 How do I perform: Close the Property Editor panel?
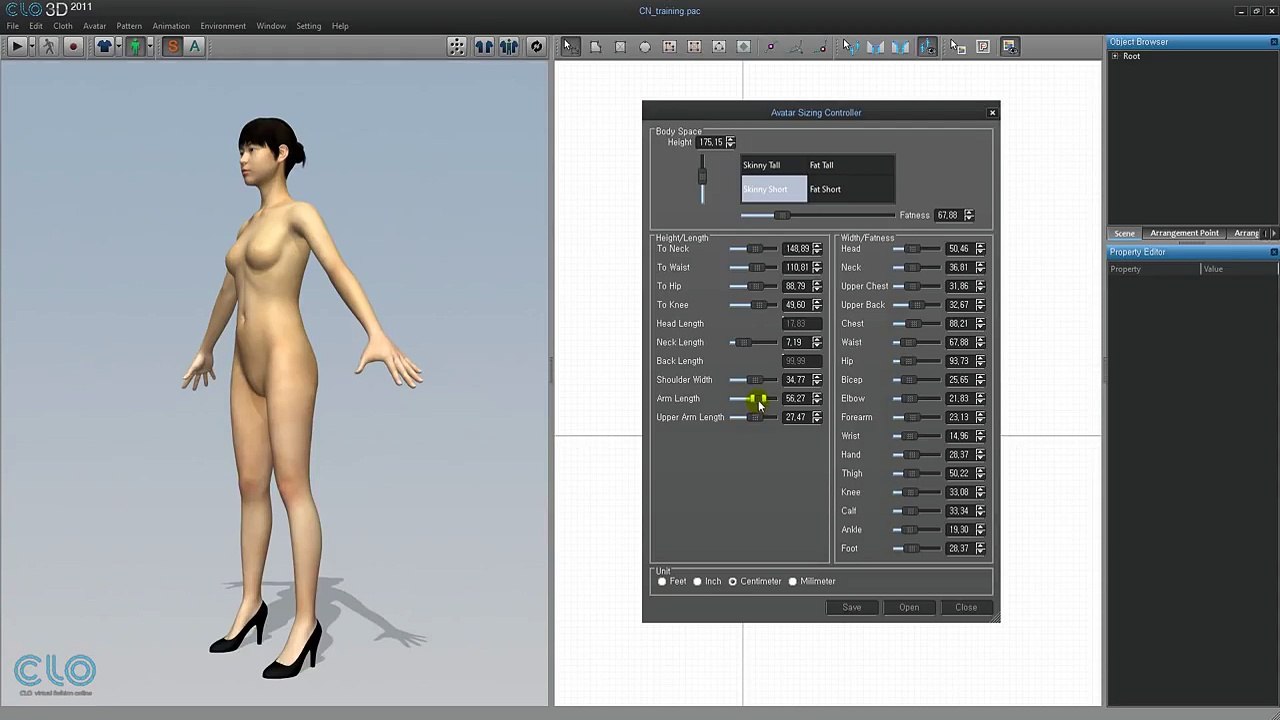(x=1274, y=252)
